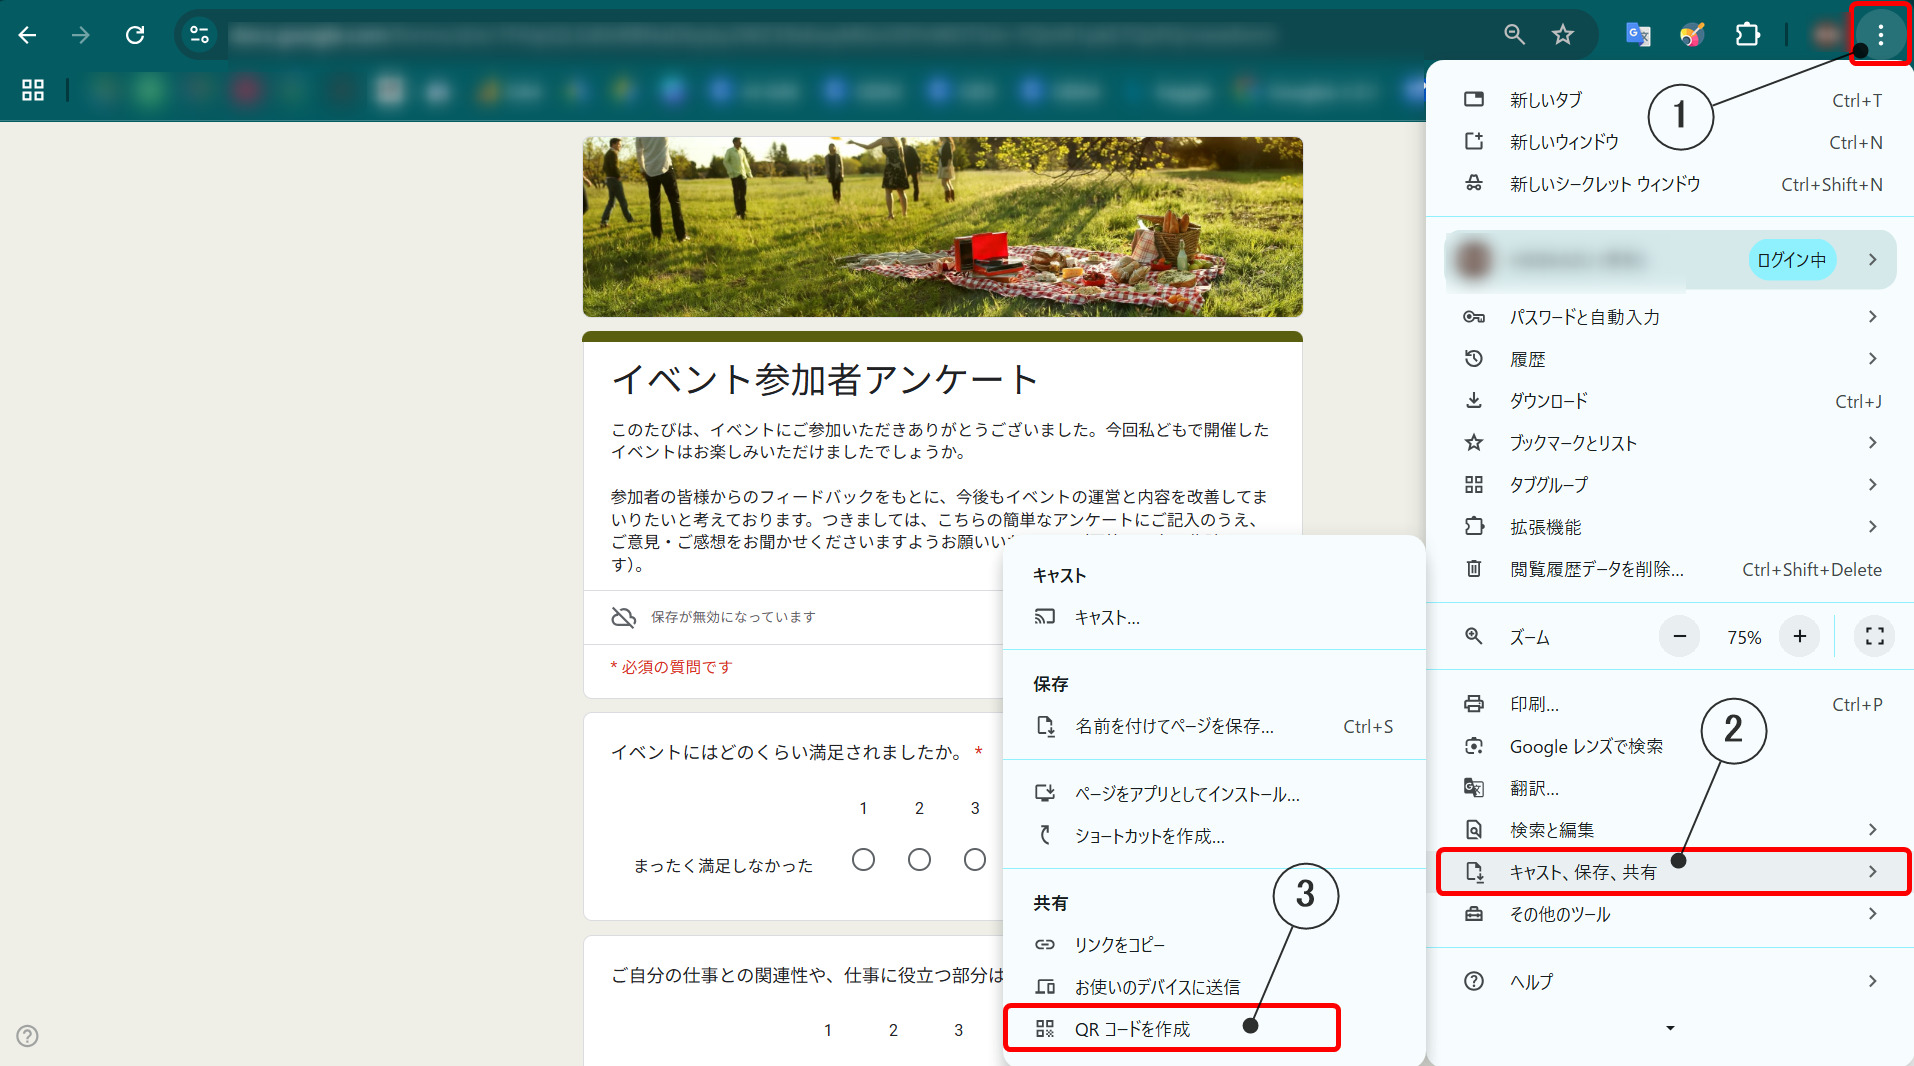Select rating 2 on the satisfaction scale
This screenshot has height=1066, width=1914.
[x=919, y=859]
